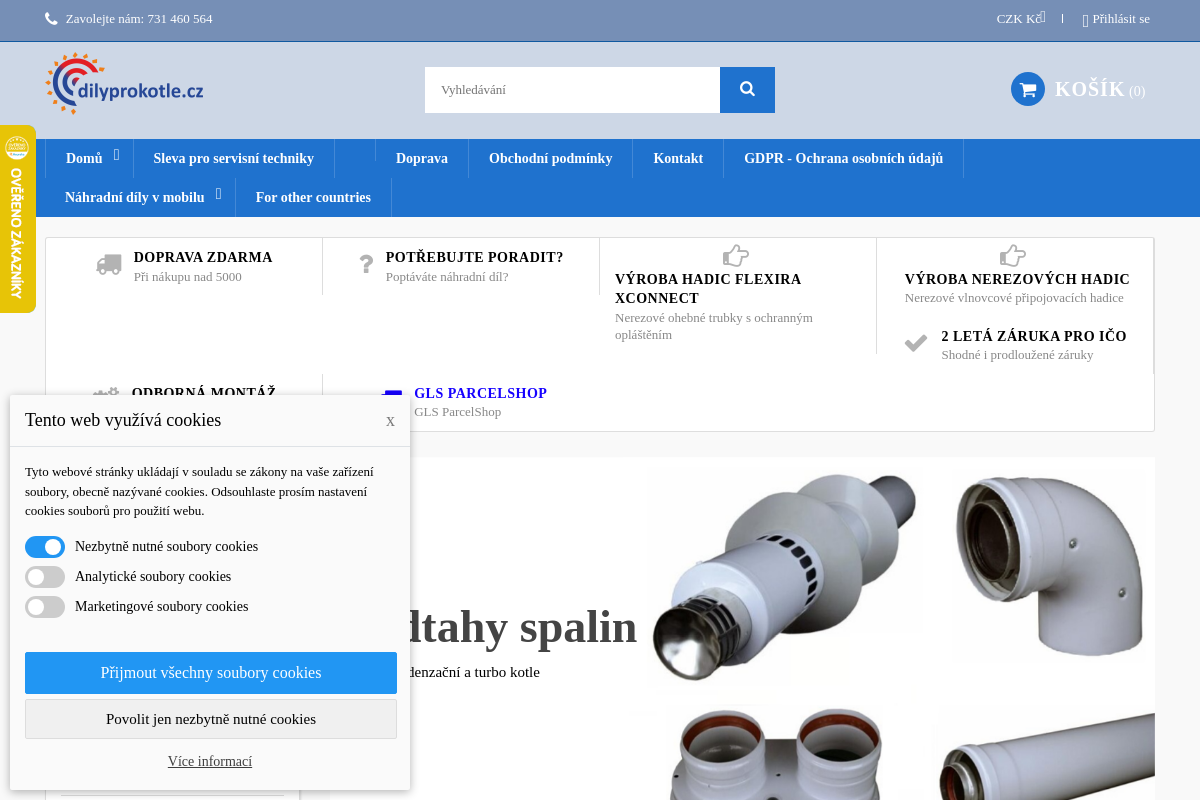Open the CZK Kč currency selector
This screenshot has width=1200, height=800.
(1020, 18)
